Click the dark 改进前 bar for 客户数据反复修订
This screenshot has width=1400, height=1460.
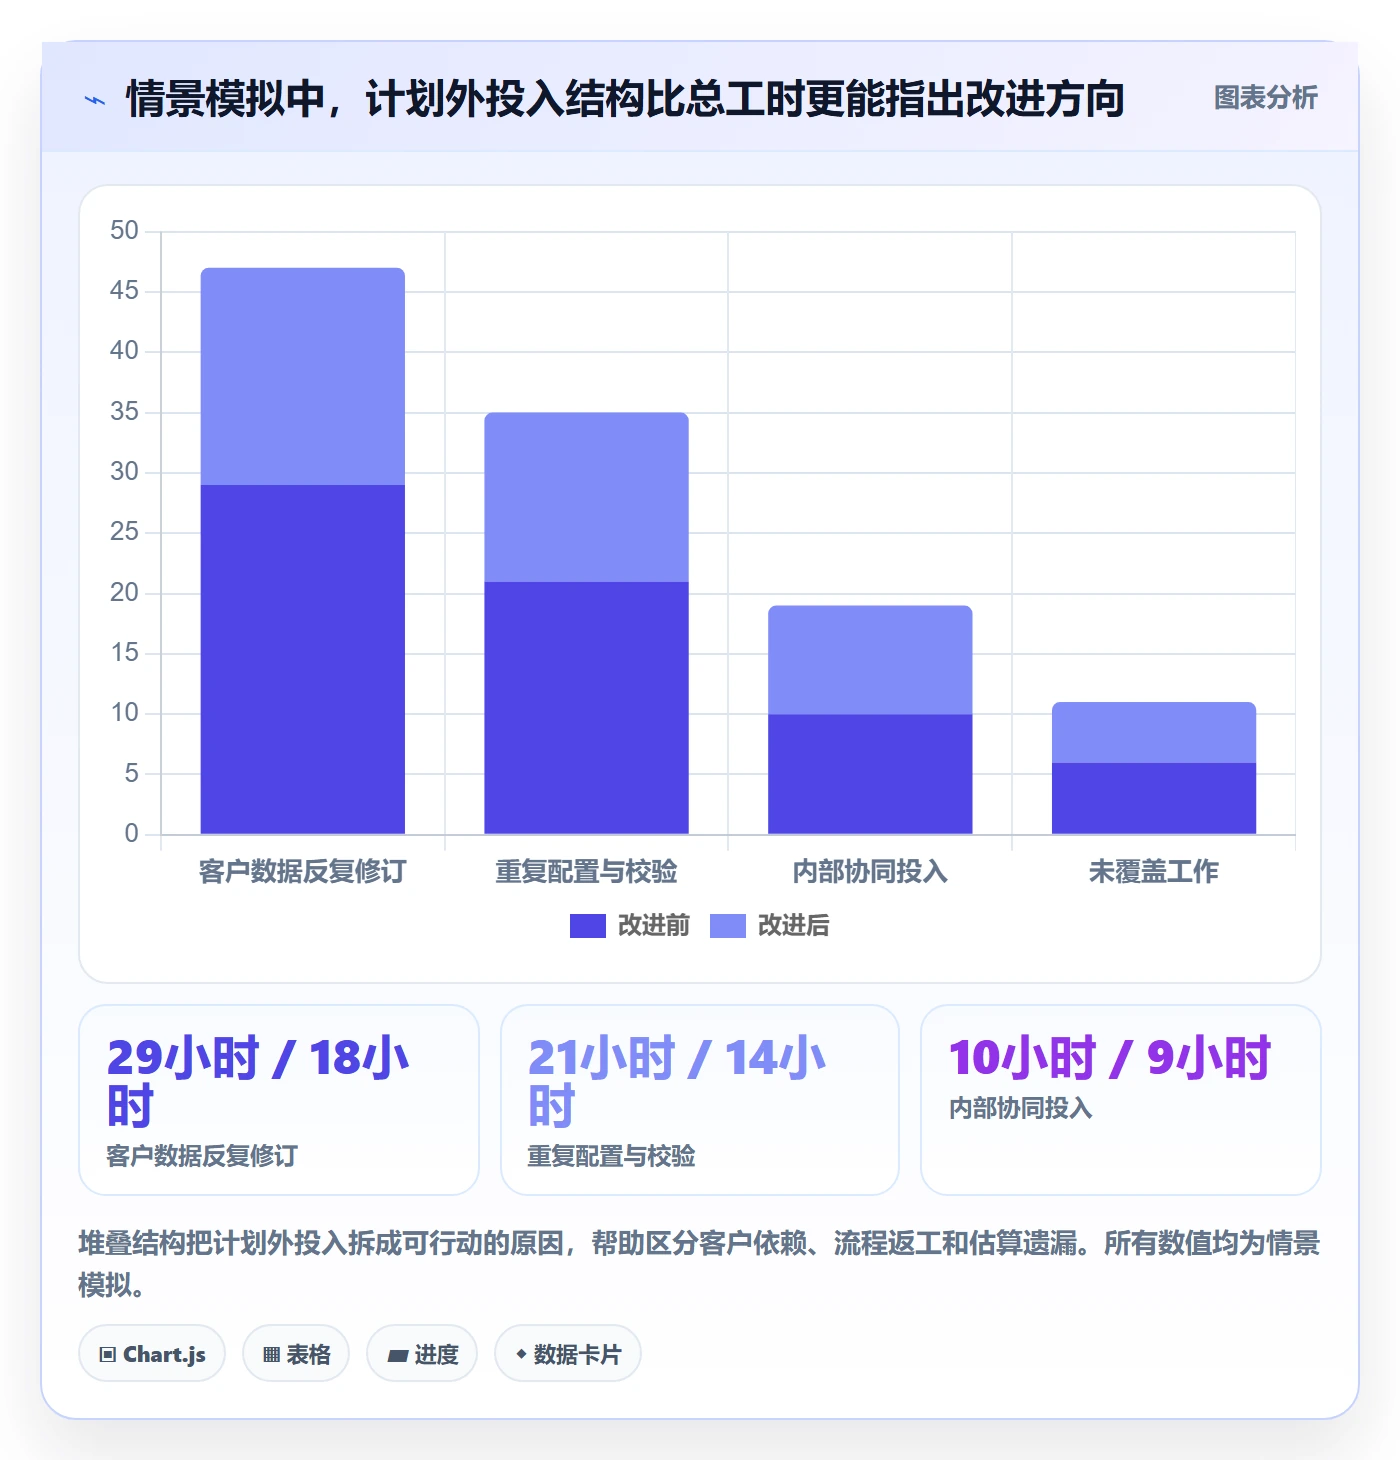coord(303,659)
